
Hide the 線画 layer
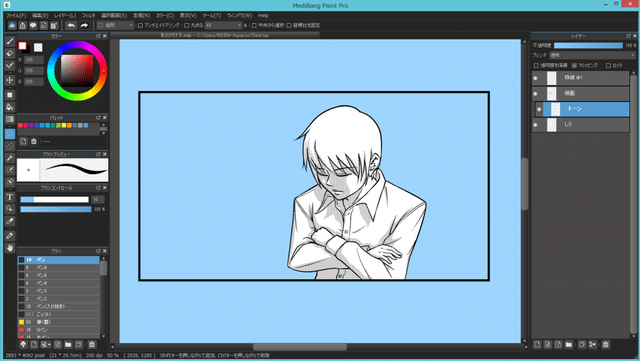[x=536, y=94]
